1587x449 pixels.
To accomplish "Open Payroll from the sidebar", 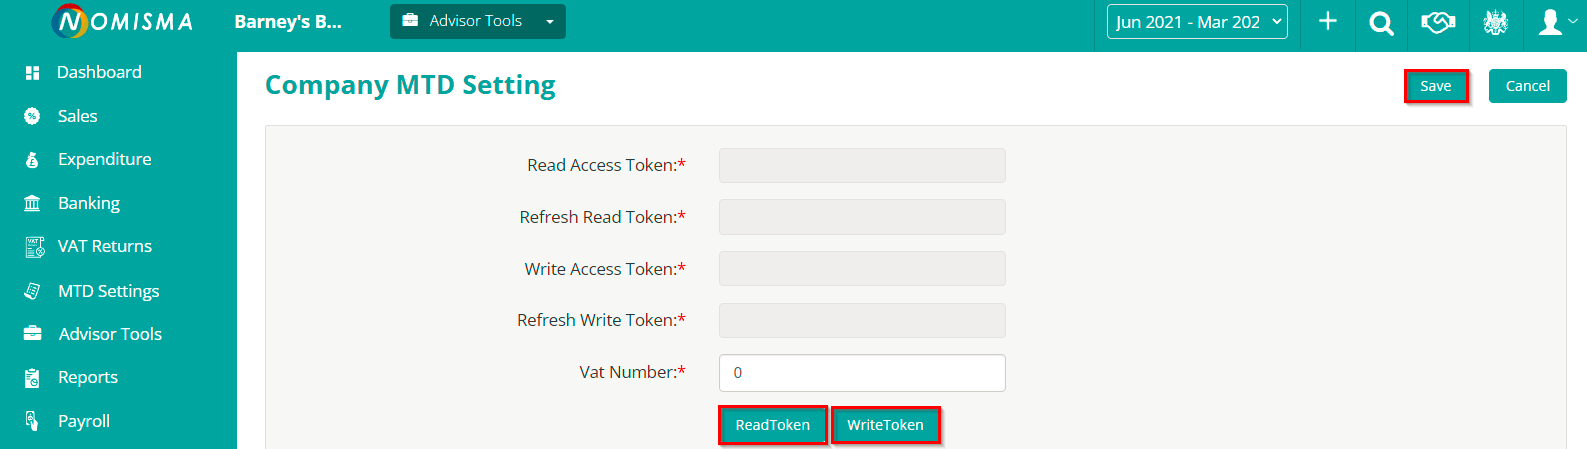I will [83, 421].
